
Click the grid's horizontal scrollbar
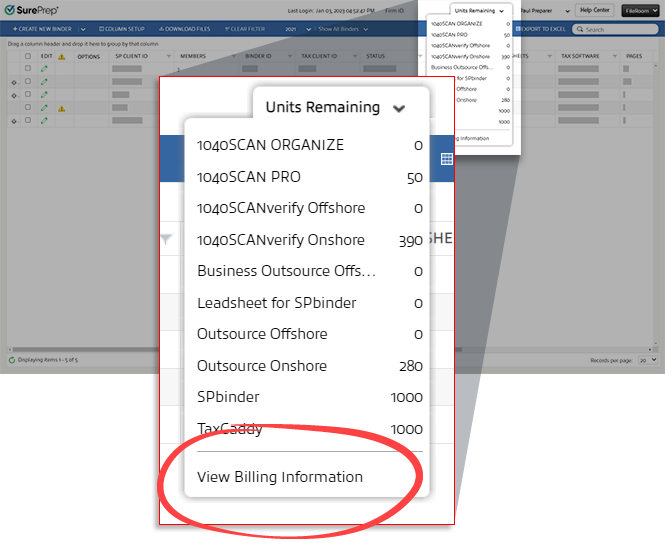[x=238, y=350]
